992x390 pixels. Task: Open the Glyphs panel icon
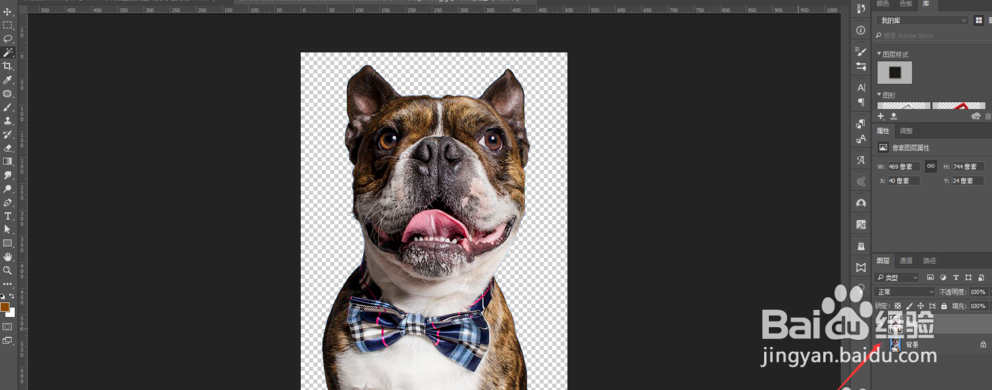(860, 161)
